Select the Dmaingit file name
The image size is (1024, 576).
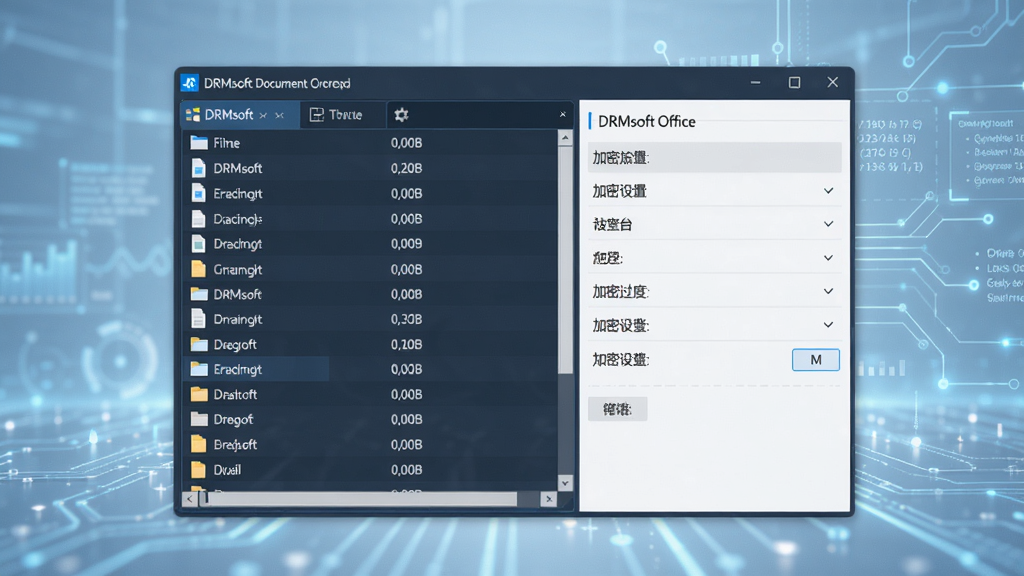pos(238,319)
